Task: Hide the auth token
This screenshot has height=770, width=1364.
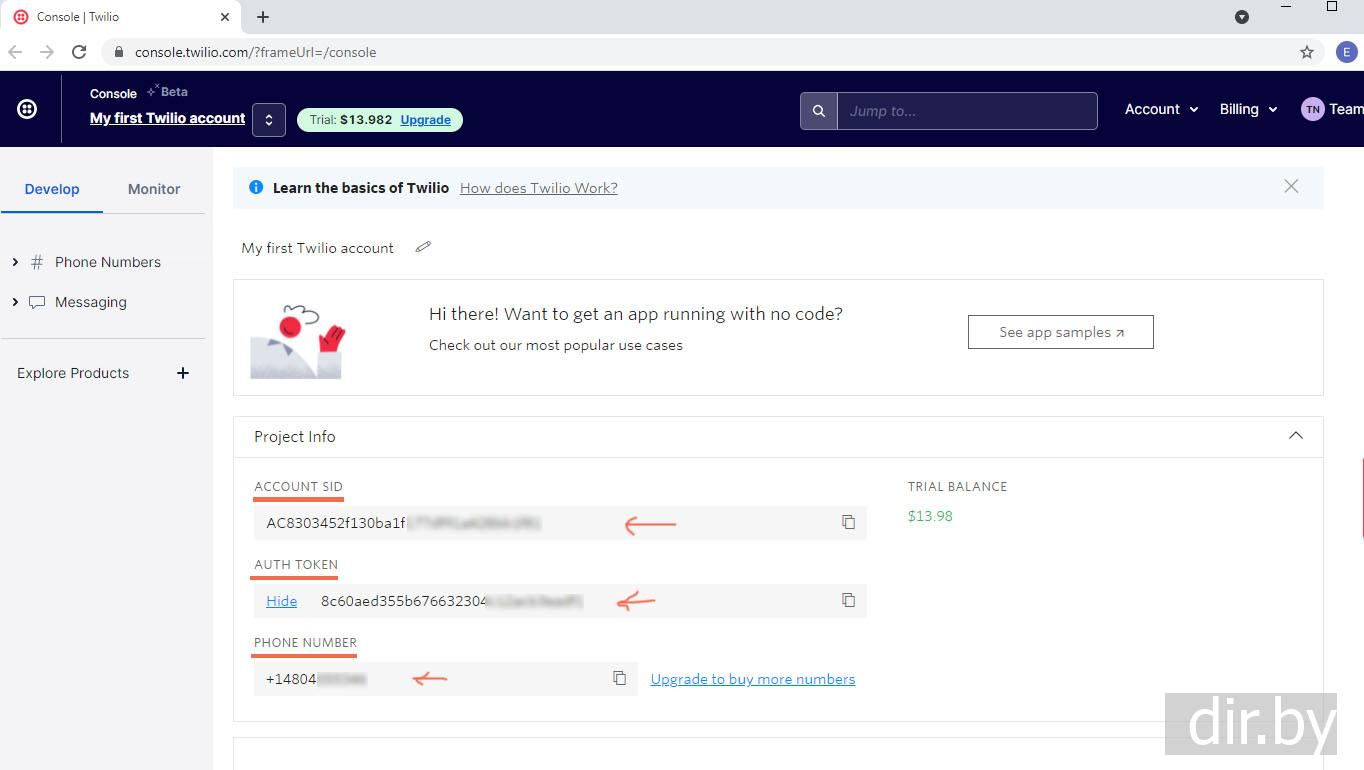Action: pos(282,601)
